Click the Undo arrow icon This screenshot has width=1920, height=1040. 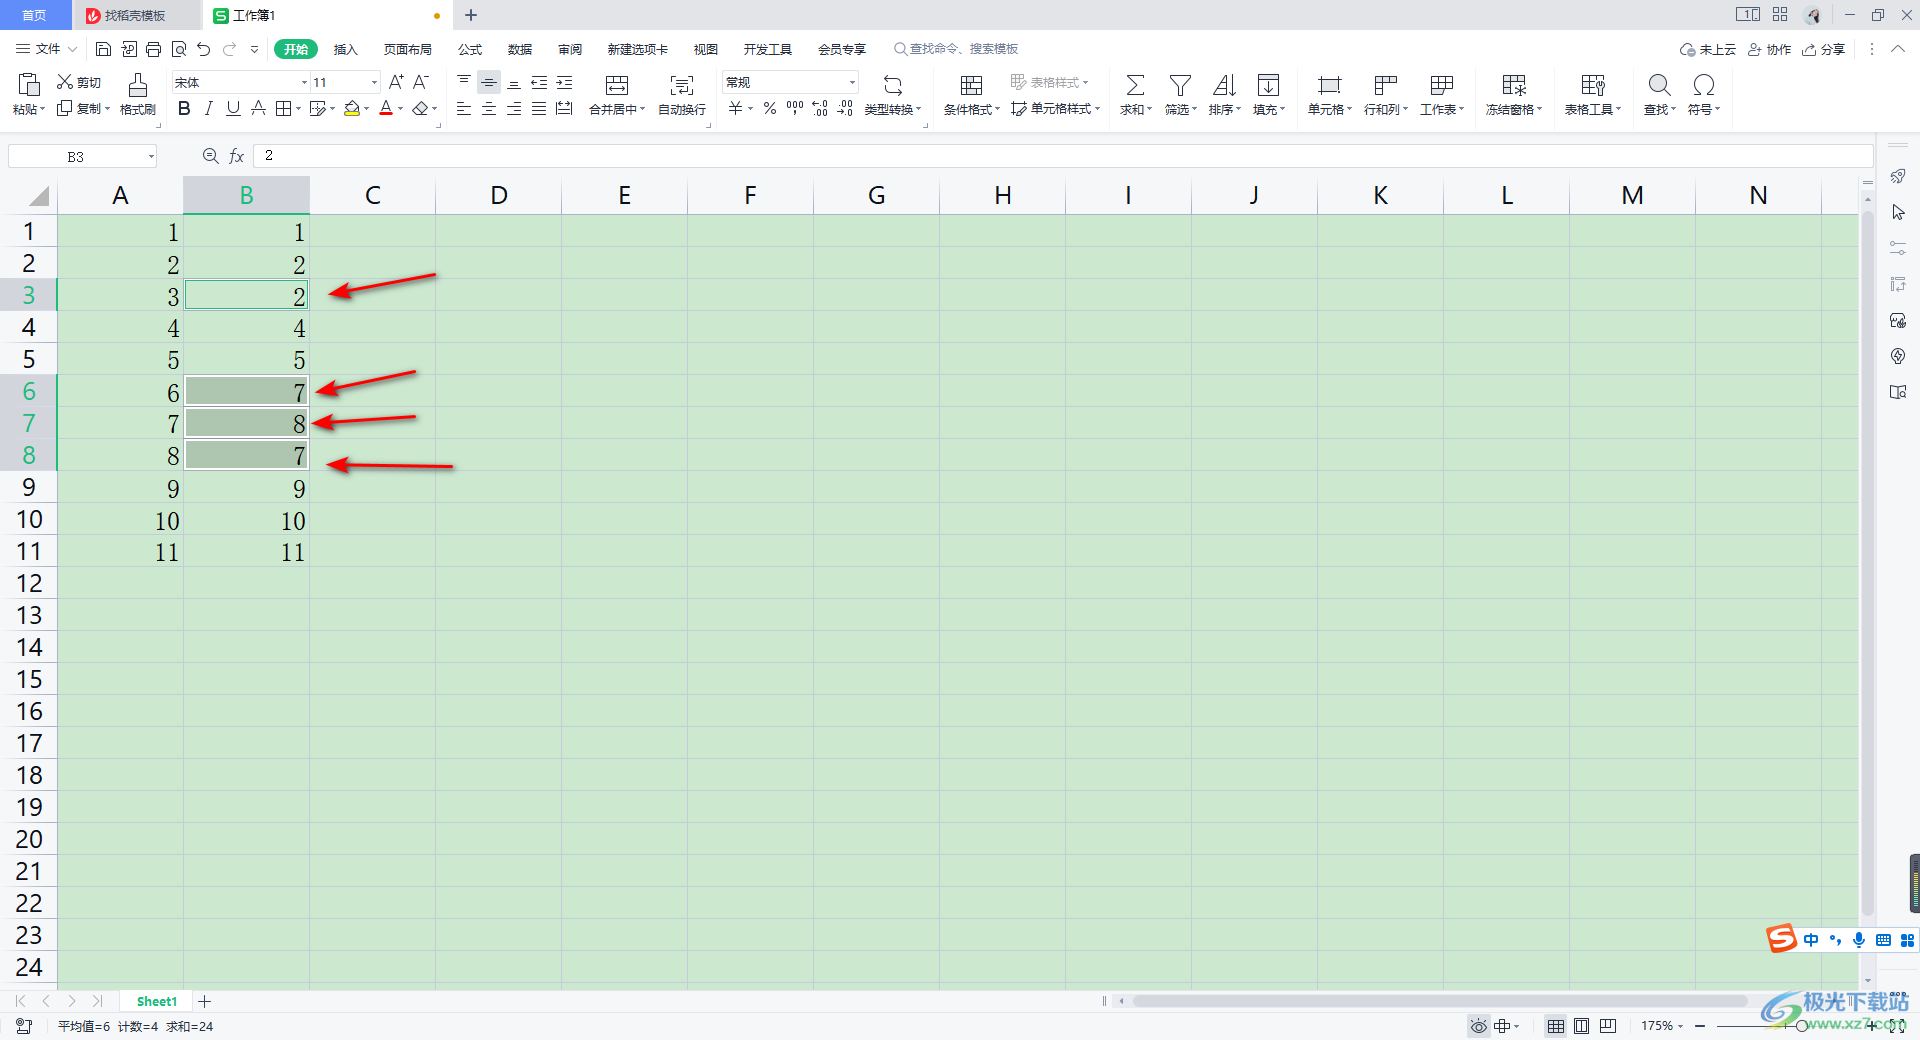(204, 49)
